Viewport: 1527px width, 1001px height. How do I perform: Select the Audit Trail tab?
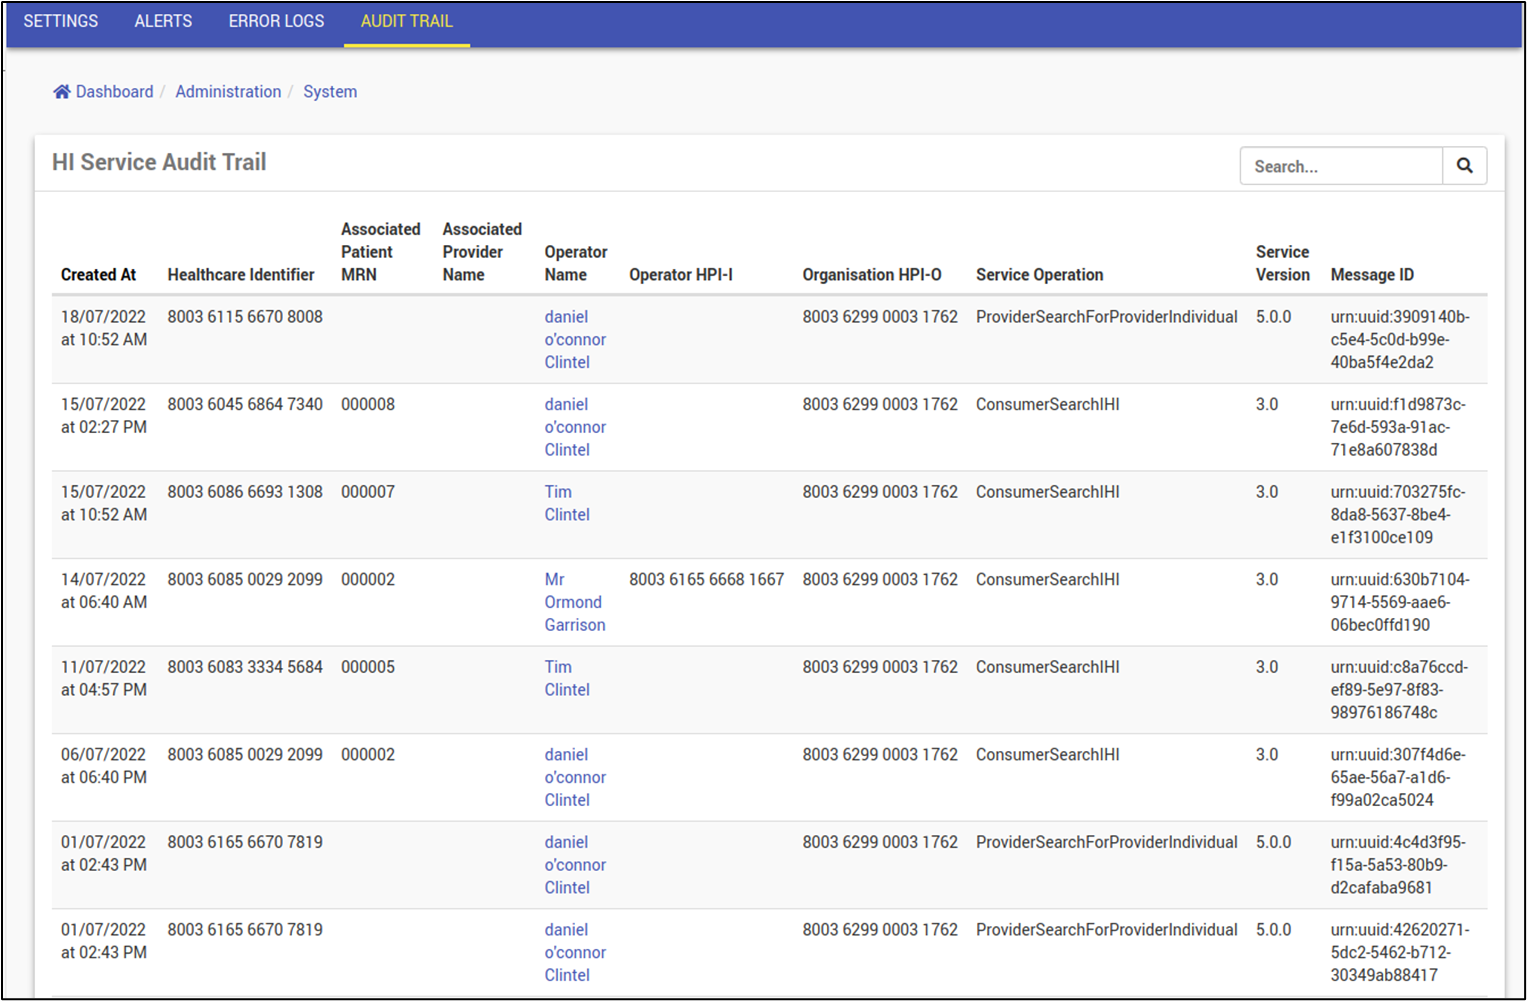click(x=406, y=21)
